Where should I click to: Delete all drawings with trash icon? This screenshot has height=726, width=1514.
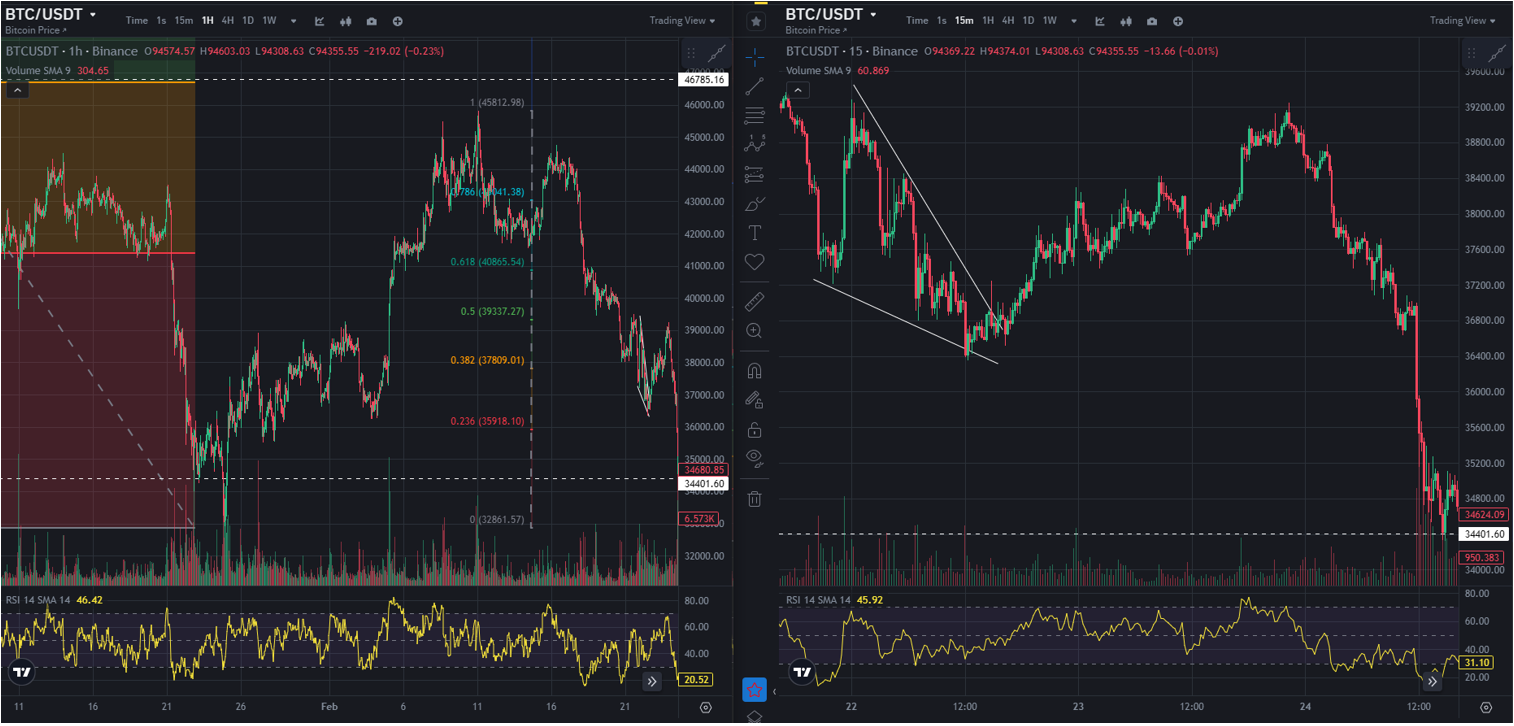(755, 497)
